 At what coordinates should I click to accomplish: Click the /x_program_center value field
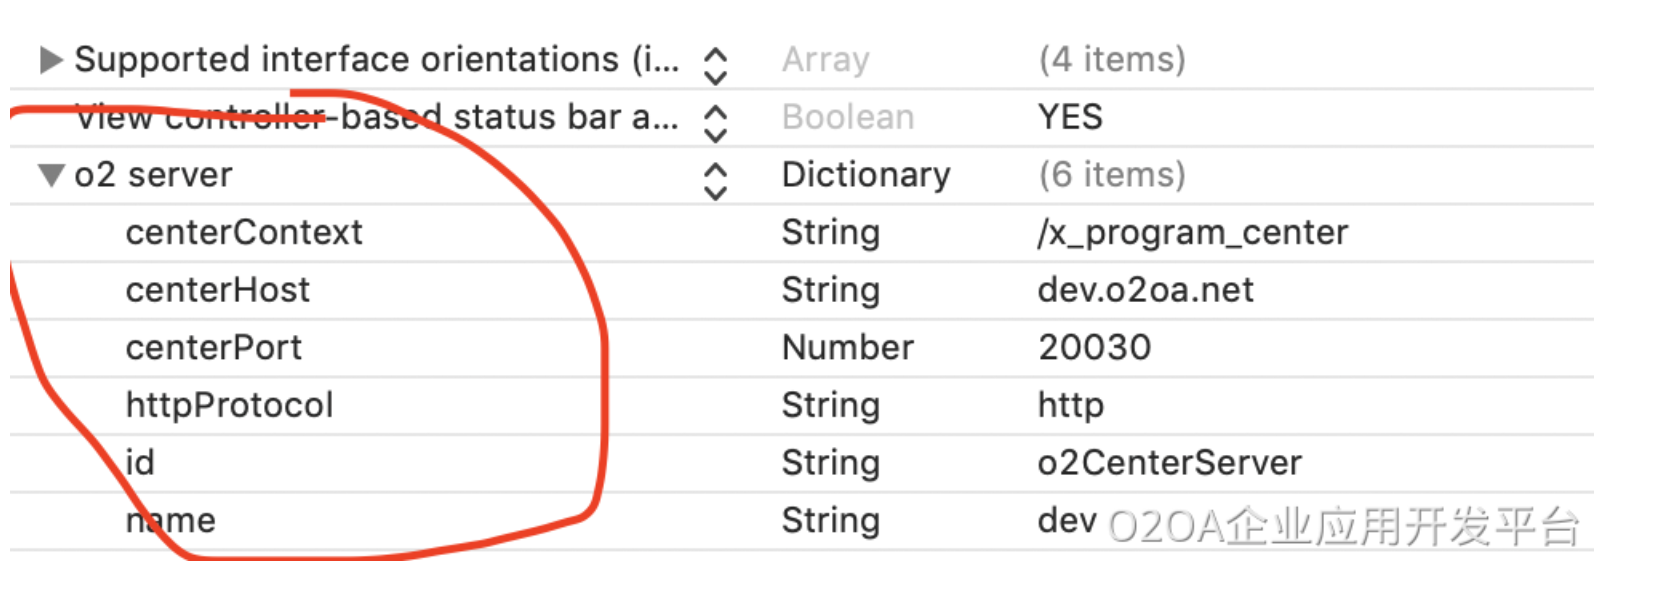pyautogui.click(x=1193, y=233)
